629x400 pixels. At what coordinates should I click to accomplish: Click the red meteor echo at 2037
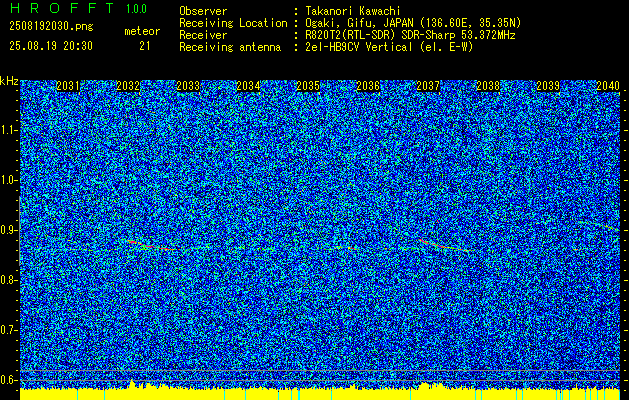coord(444,245)
